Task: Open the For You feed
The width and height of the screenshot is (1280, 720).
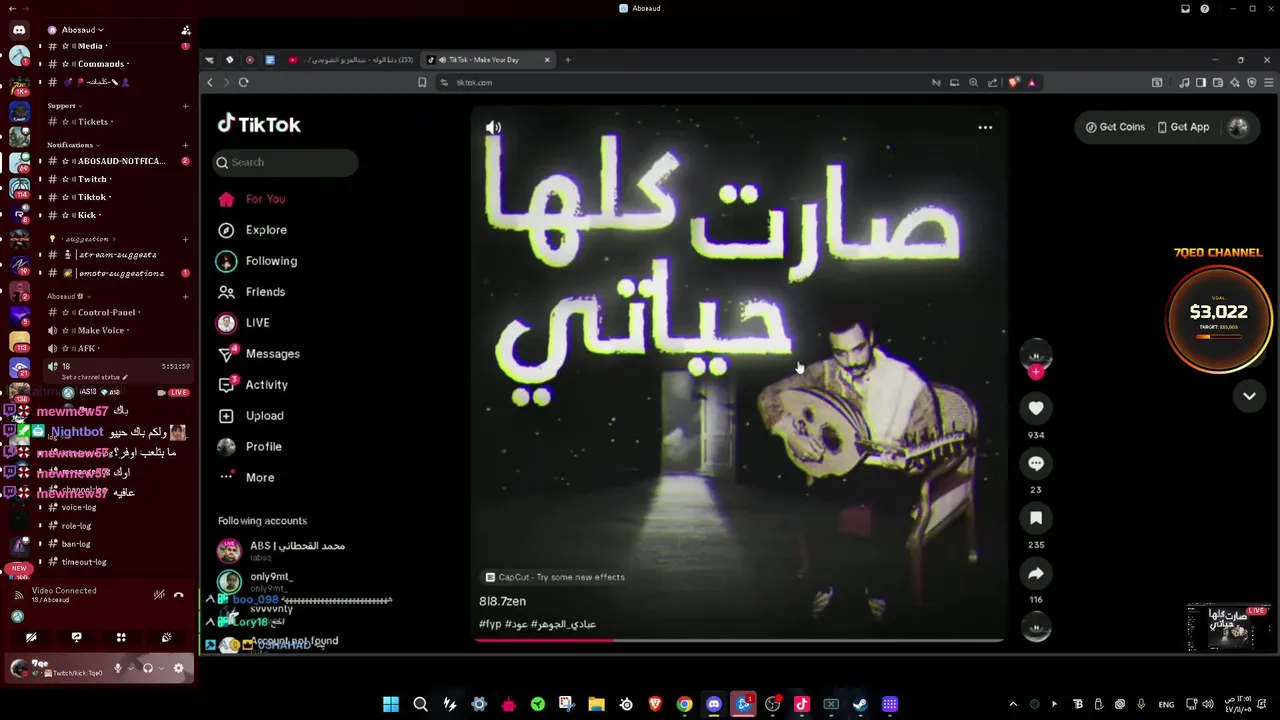Action: pos(252,199)
